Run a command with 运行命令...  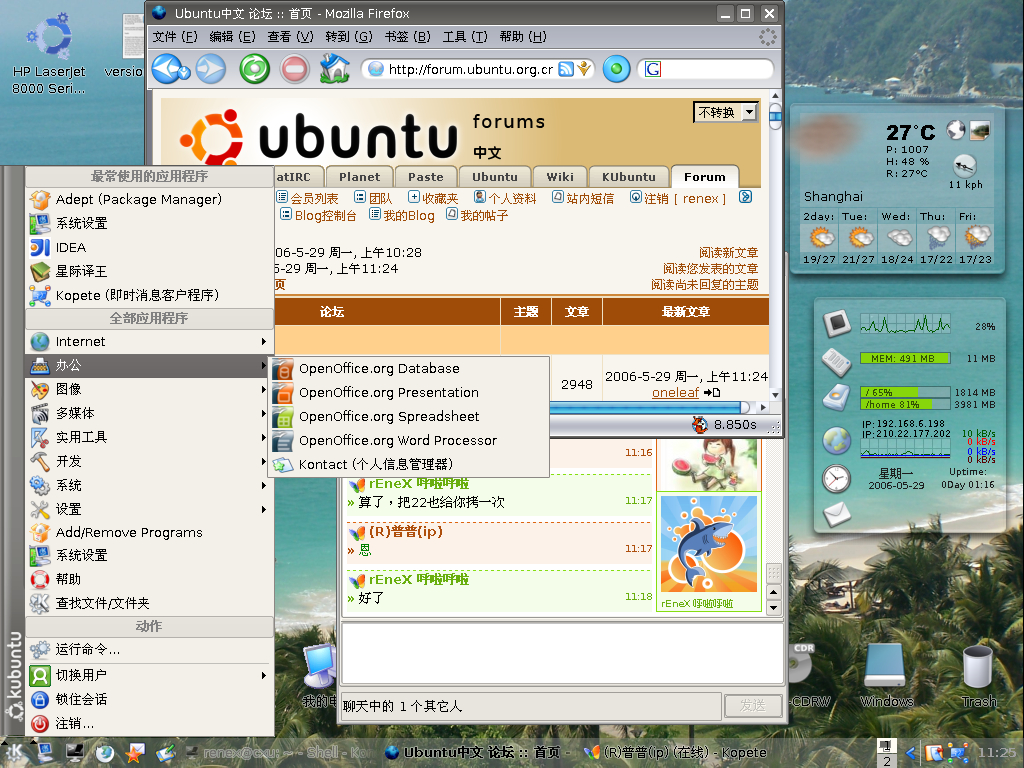[149, 650]
